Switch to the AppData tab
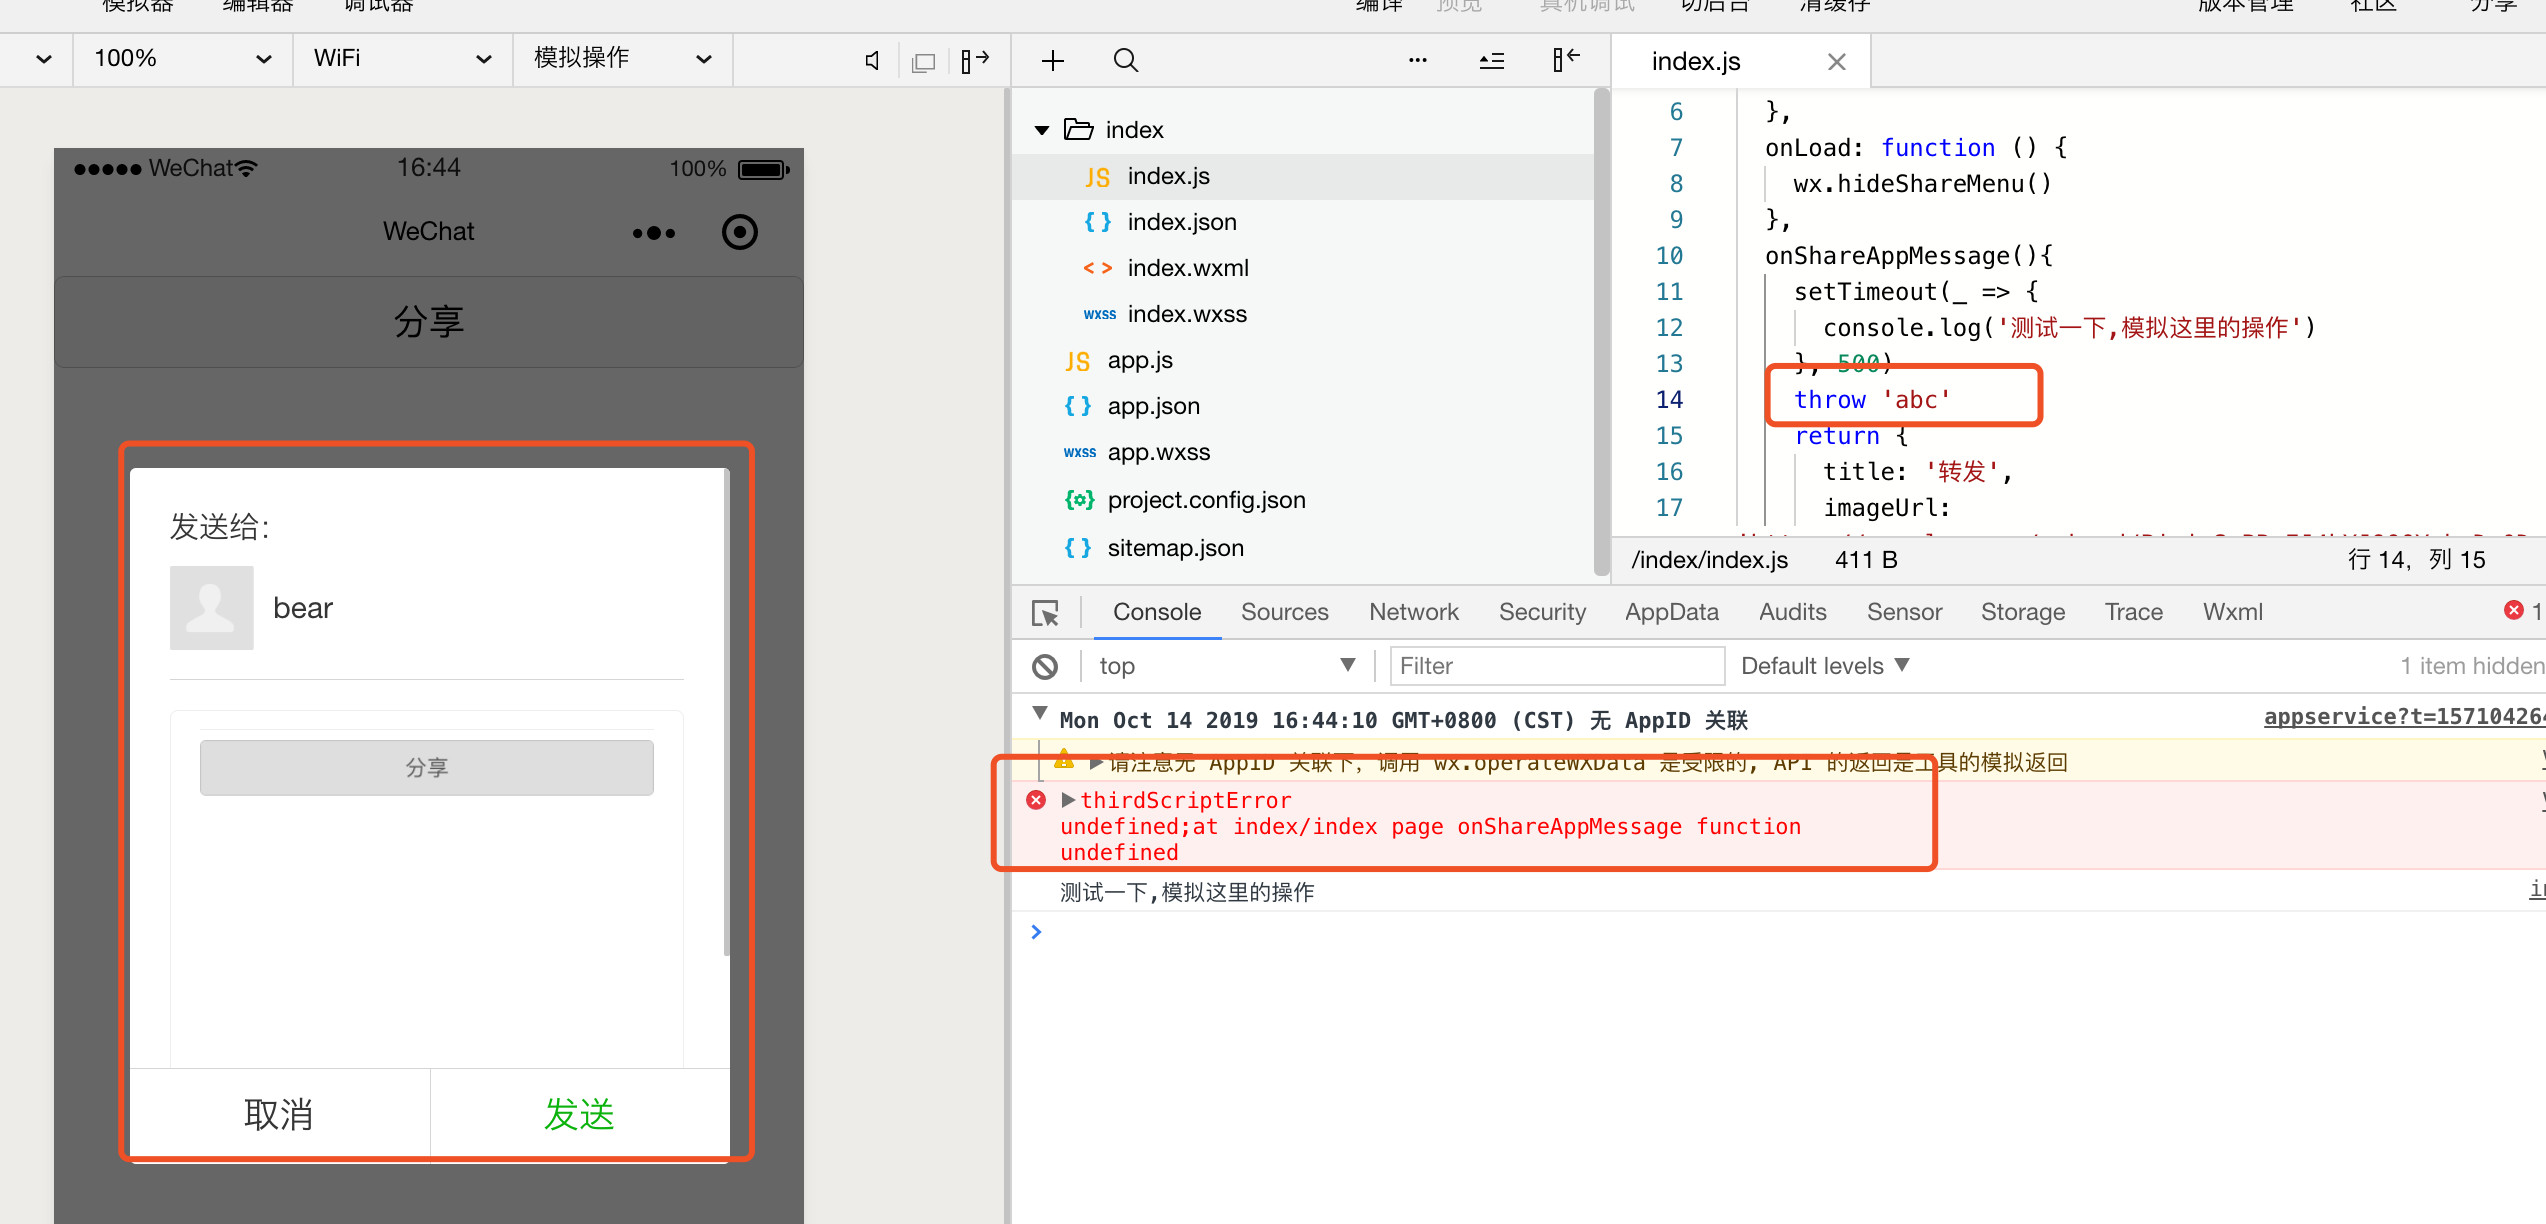The image size is (2546, 1224). tap(1671, 612)
